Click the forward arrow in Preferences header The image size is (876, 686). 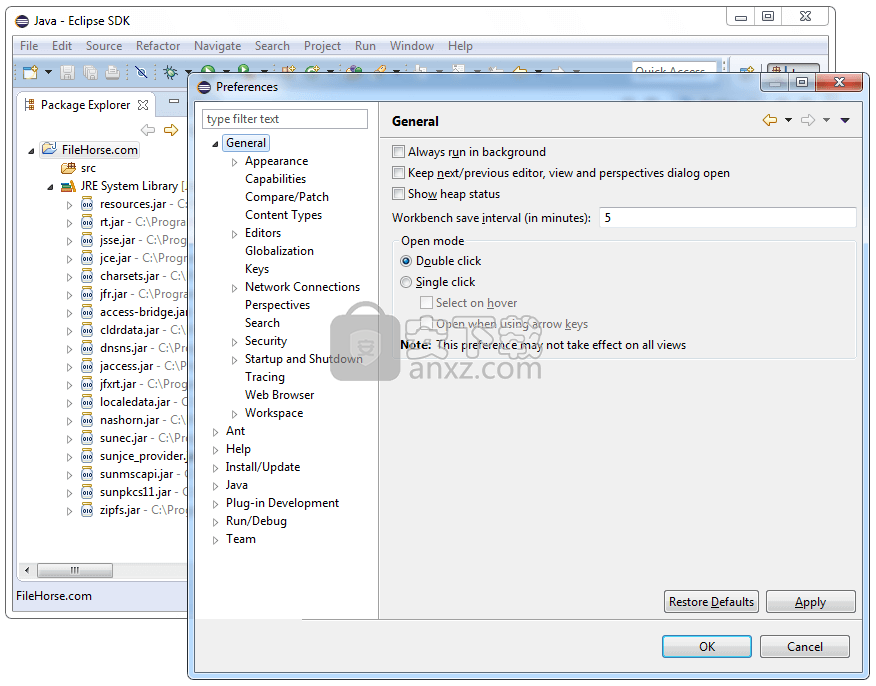(808, 120)
